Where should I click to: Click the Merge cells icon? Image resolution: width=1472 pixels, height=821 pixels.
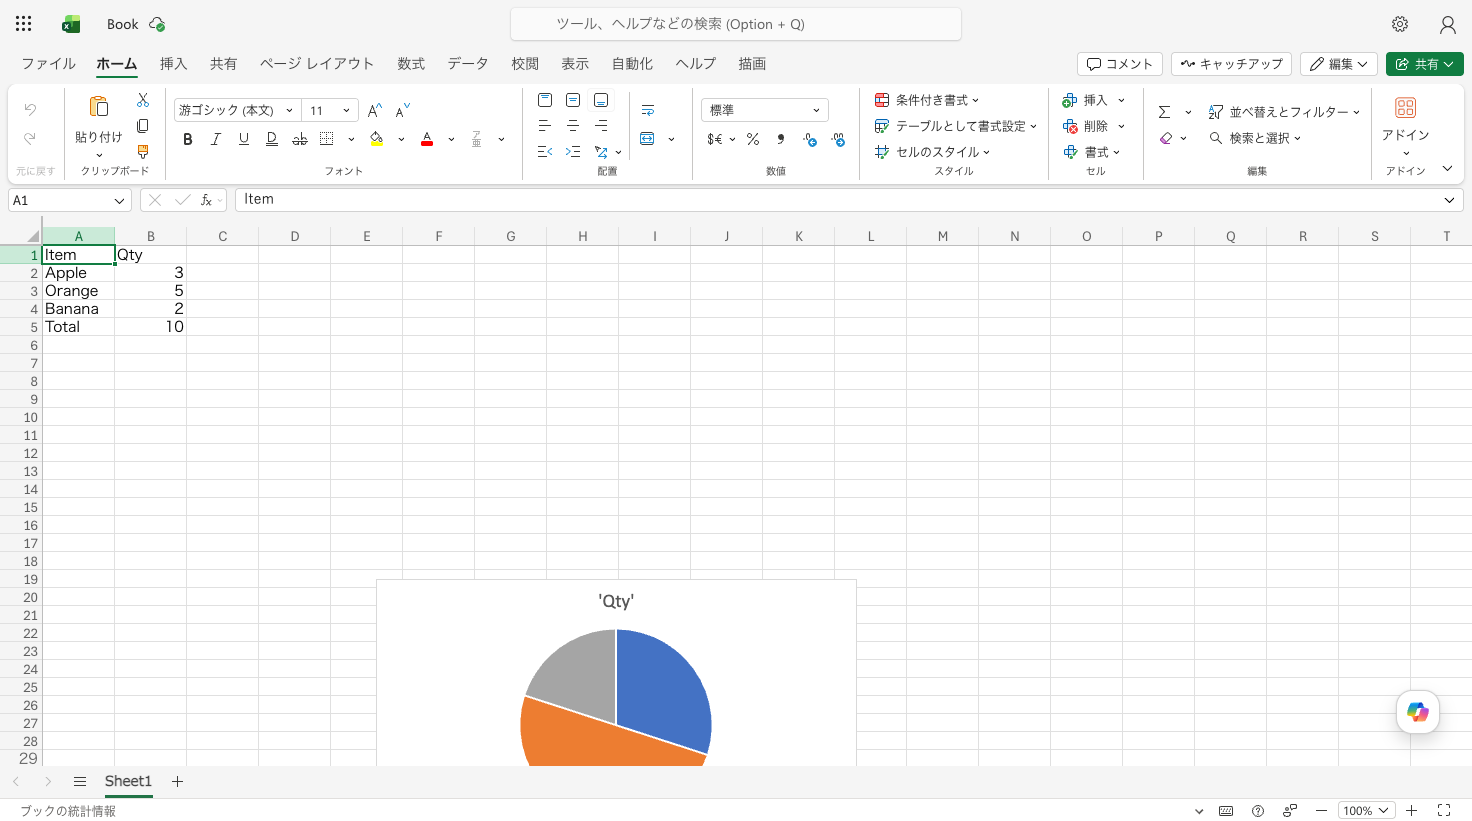pyautogui.click(x=648, y=139)
